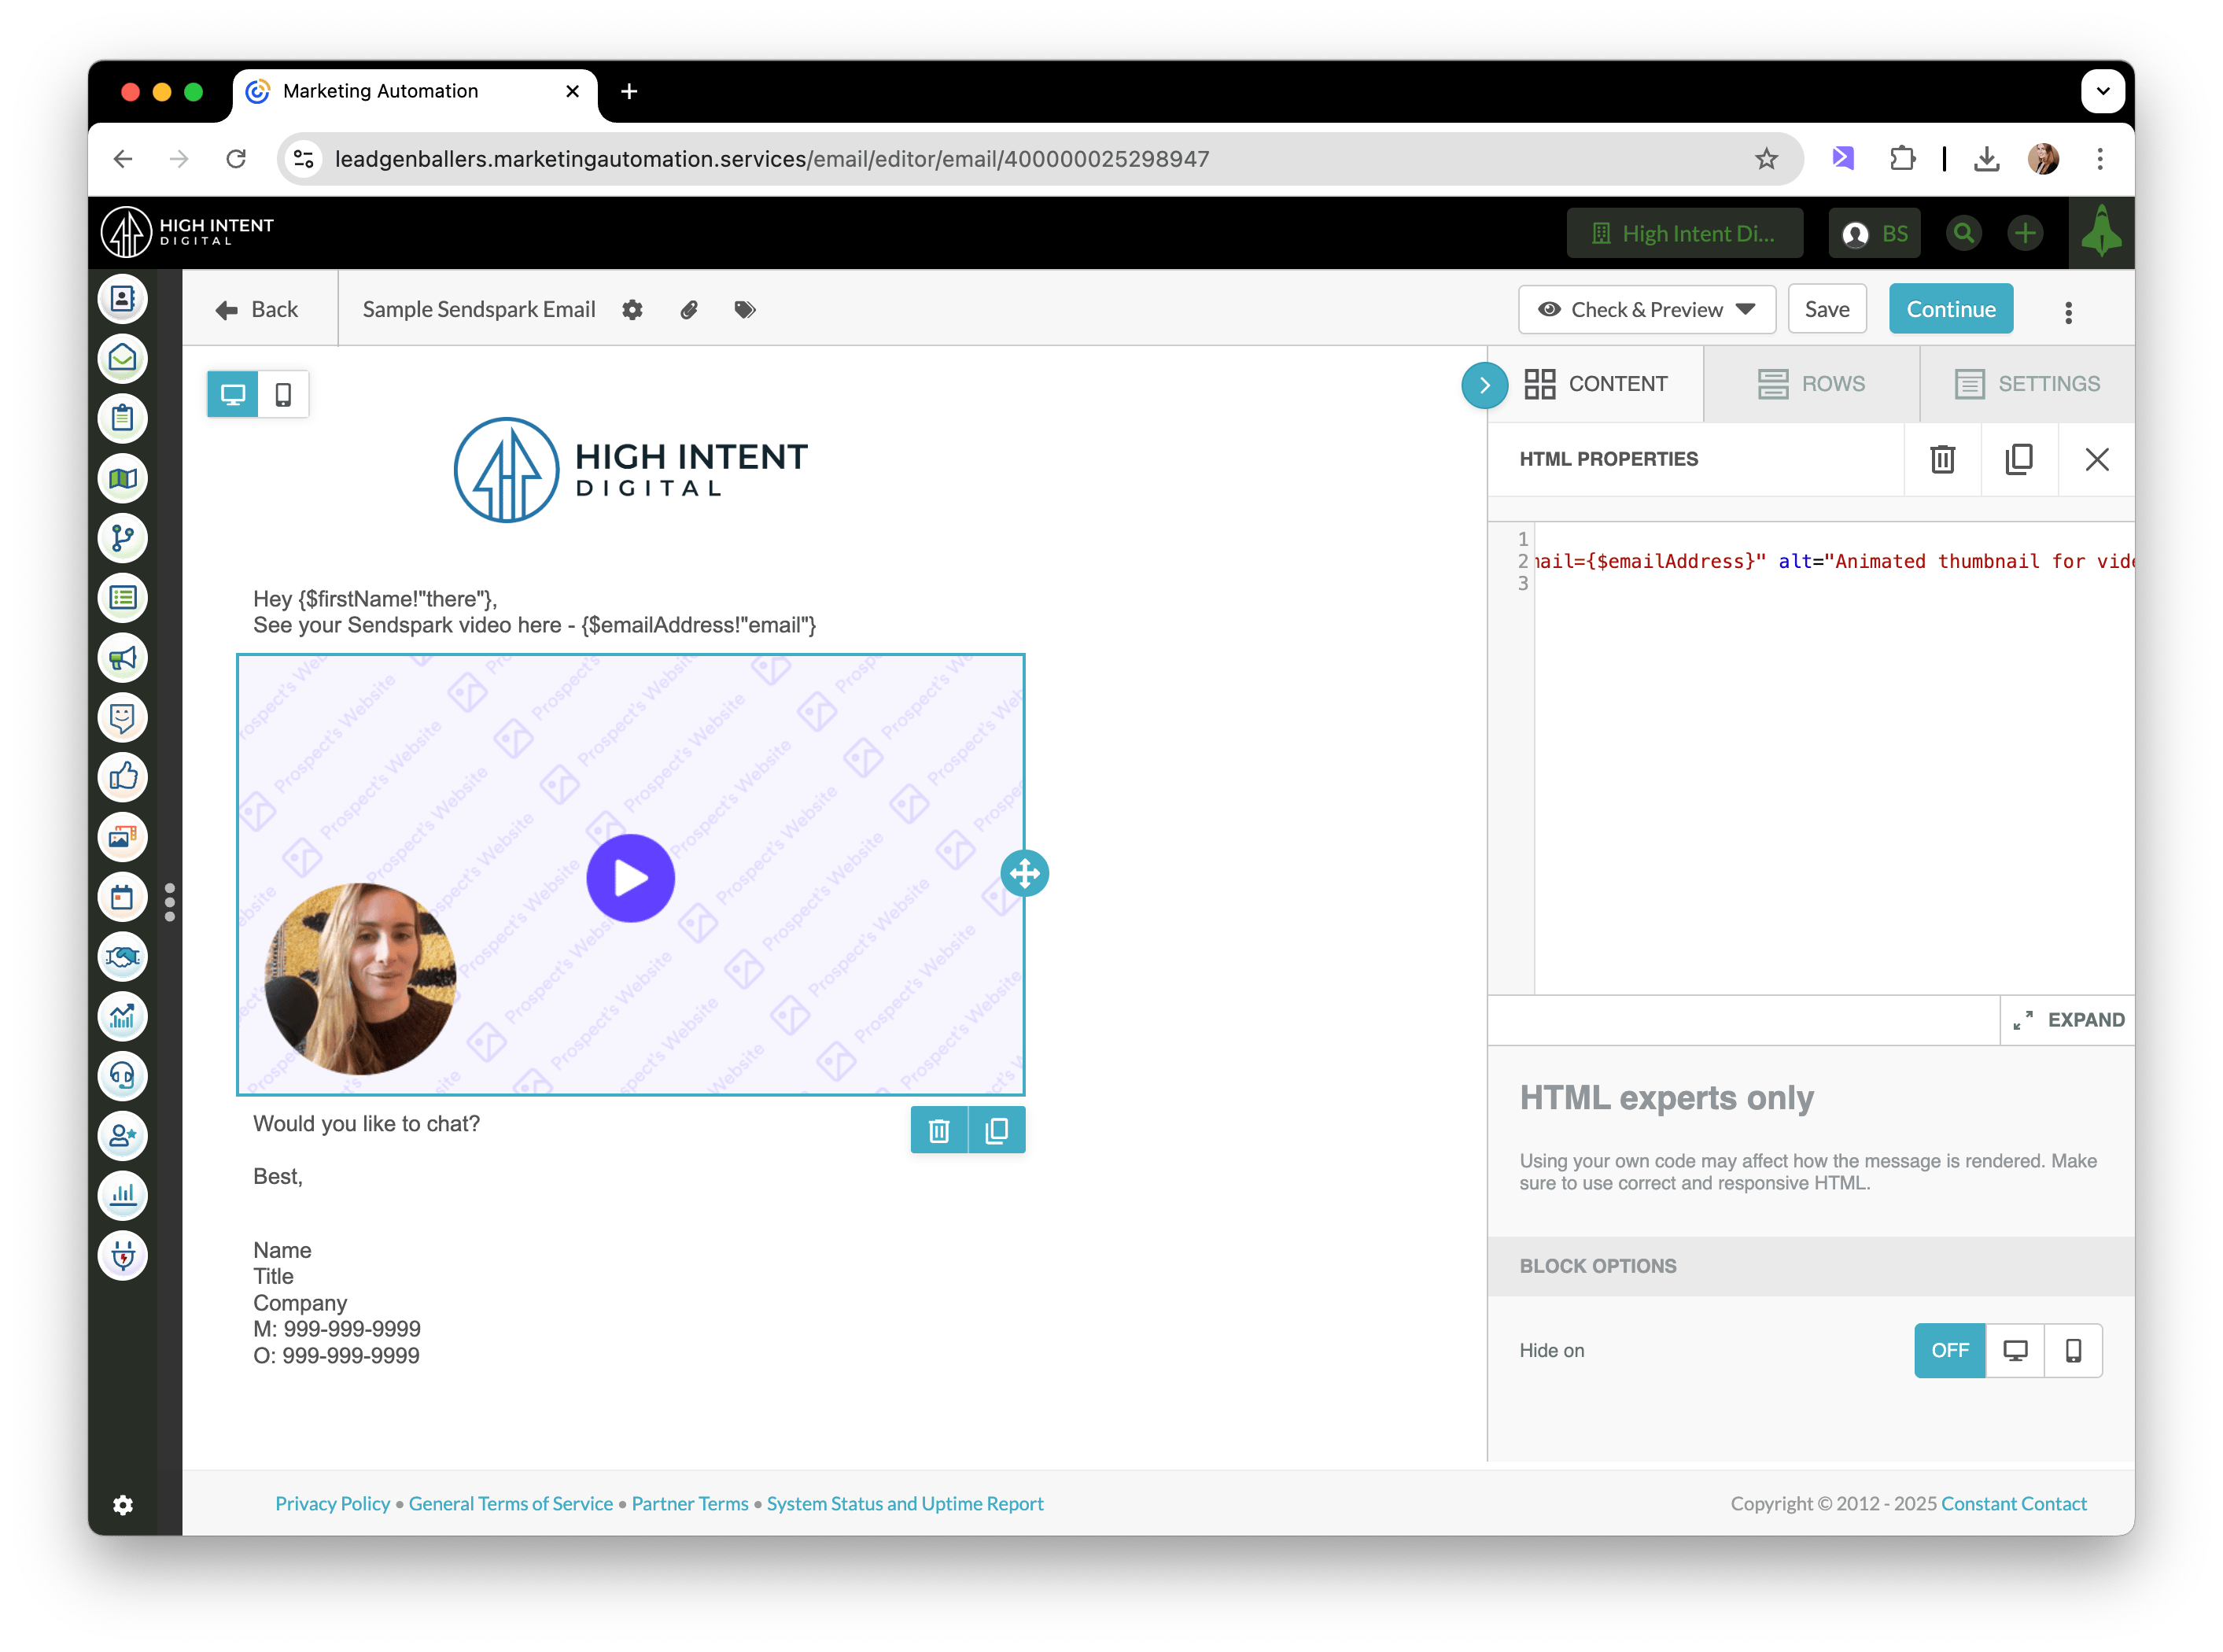Collapse the right side panel arrow
The width and height of the screenshot is (2223, 1652).
(1484, 385)
